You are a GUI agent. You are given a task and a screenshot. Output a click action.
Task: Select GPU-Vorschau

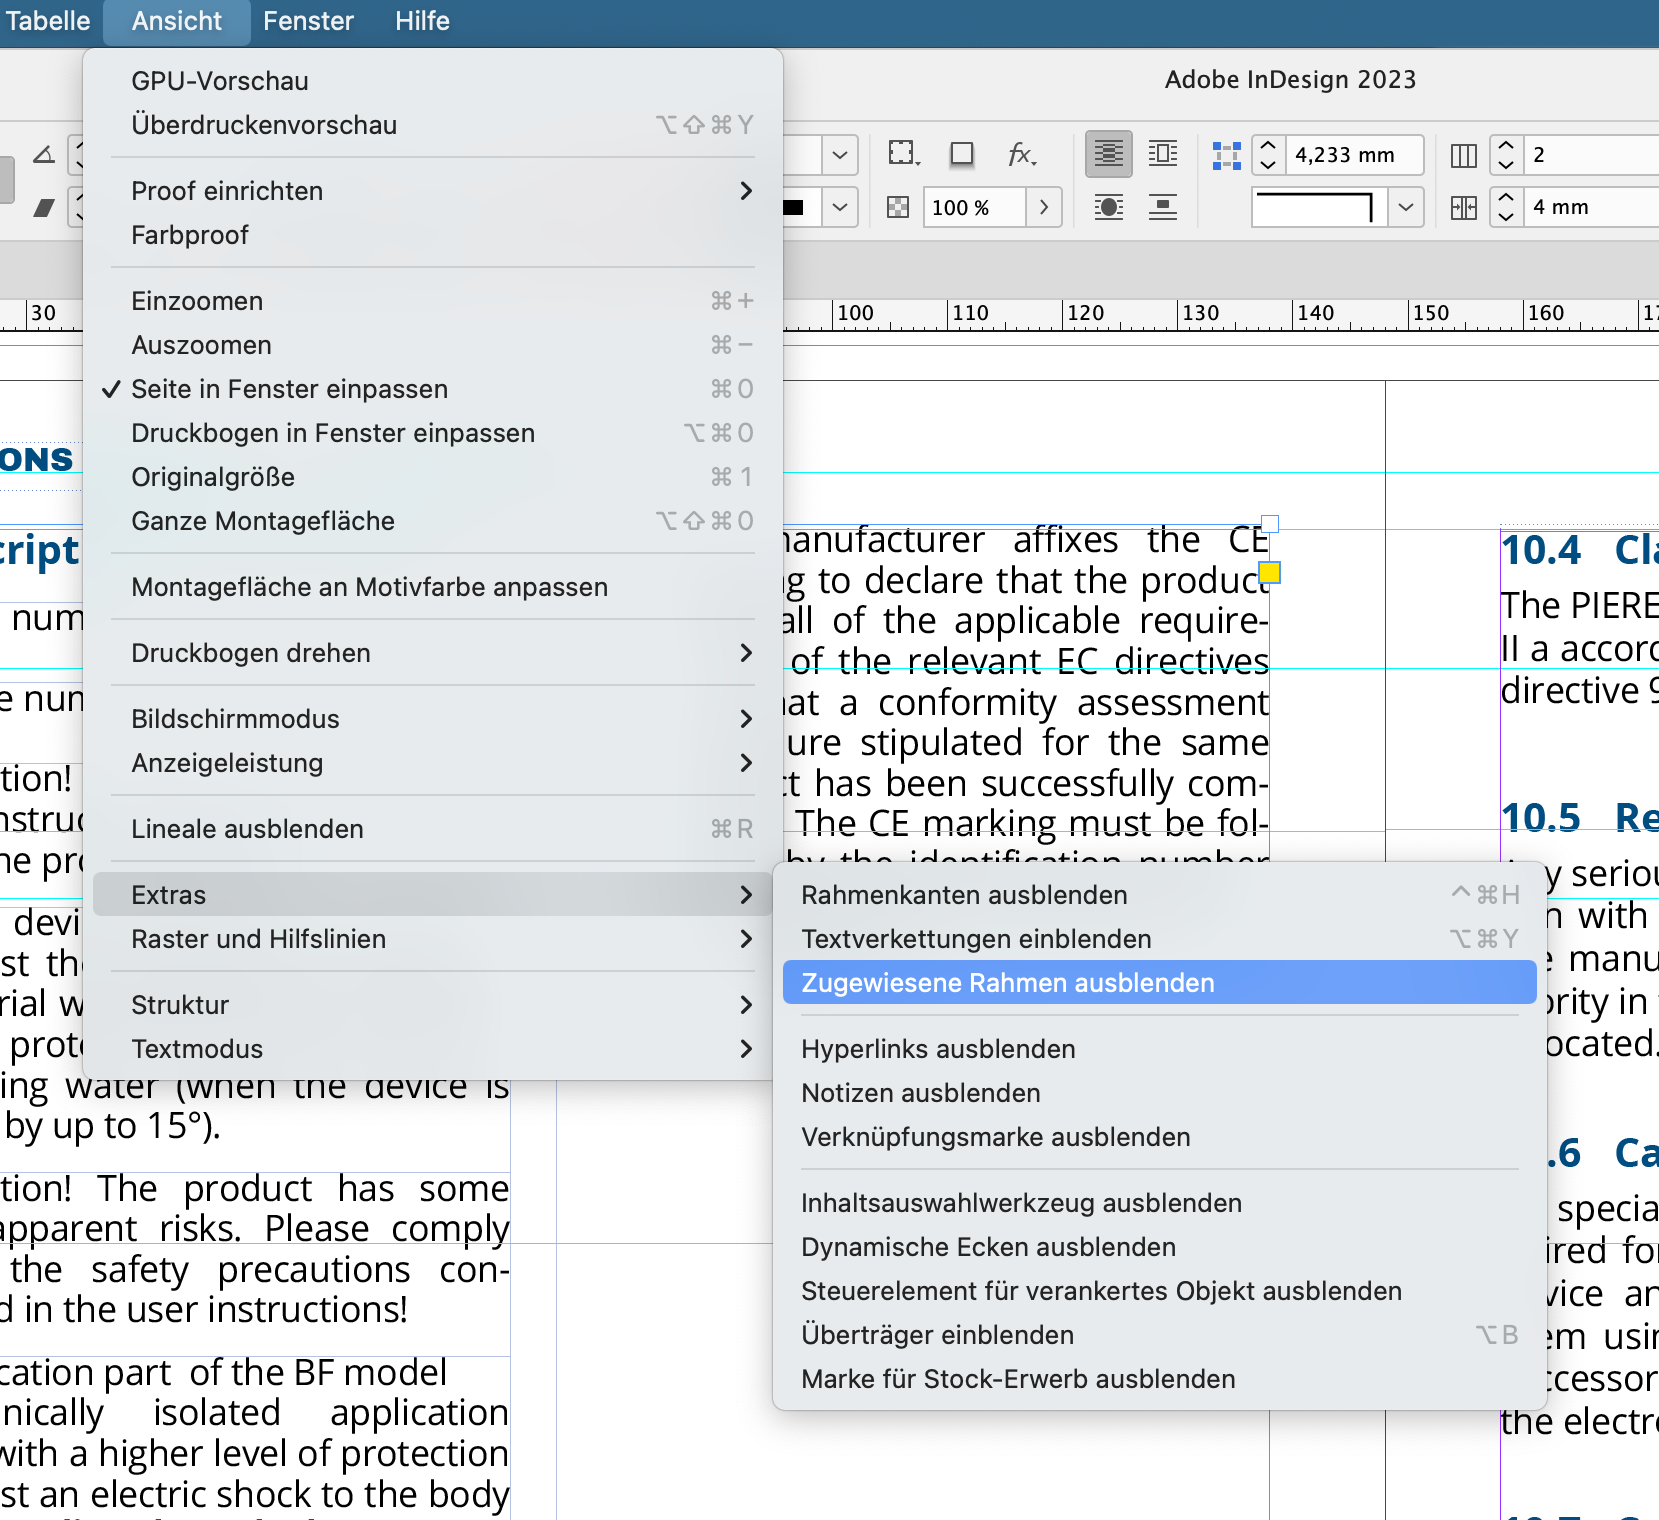coord(432,81)
